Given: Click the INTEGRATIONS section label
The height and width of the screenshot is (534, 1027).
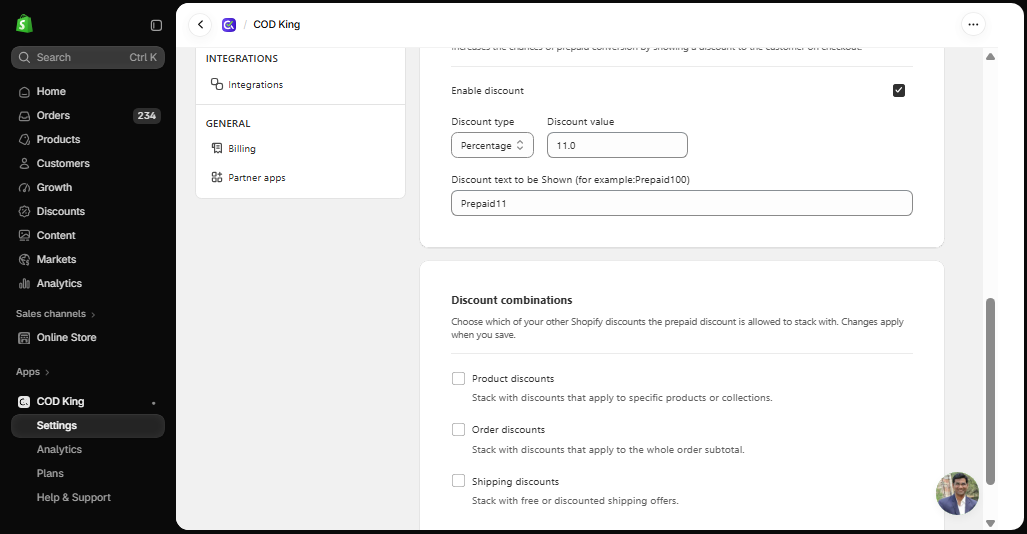Looking at the screenshot, I should (x=242, y=58).
